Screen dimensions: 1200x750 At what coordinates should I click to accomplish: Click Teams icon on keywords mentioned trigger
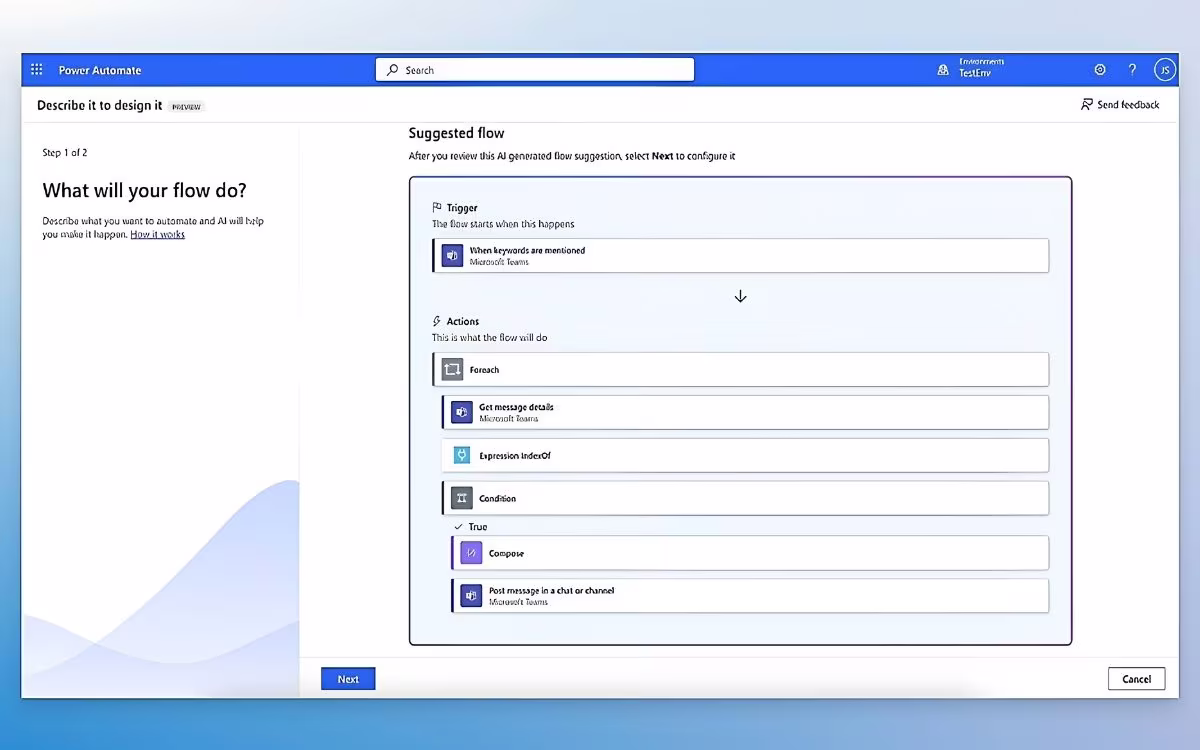click(x=452, y=255)
